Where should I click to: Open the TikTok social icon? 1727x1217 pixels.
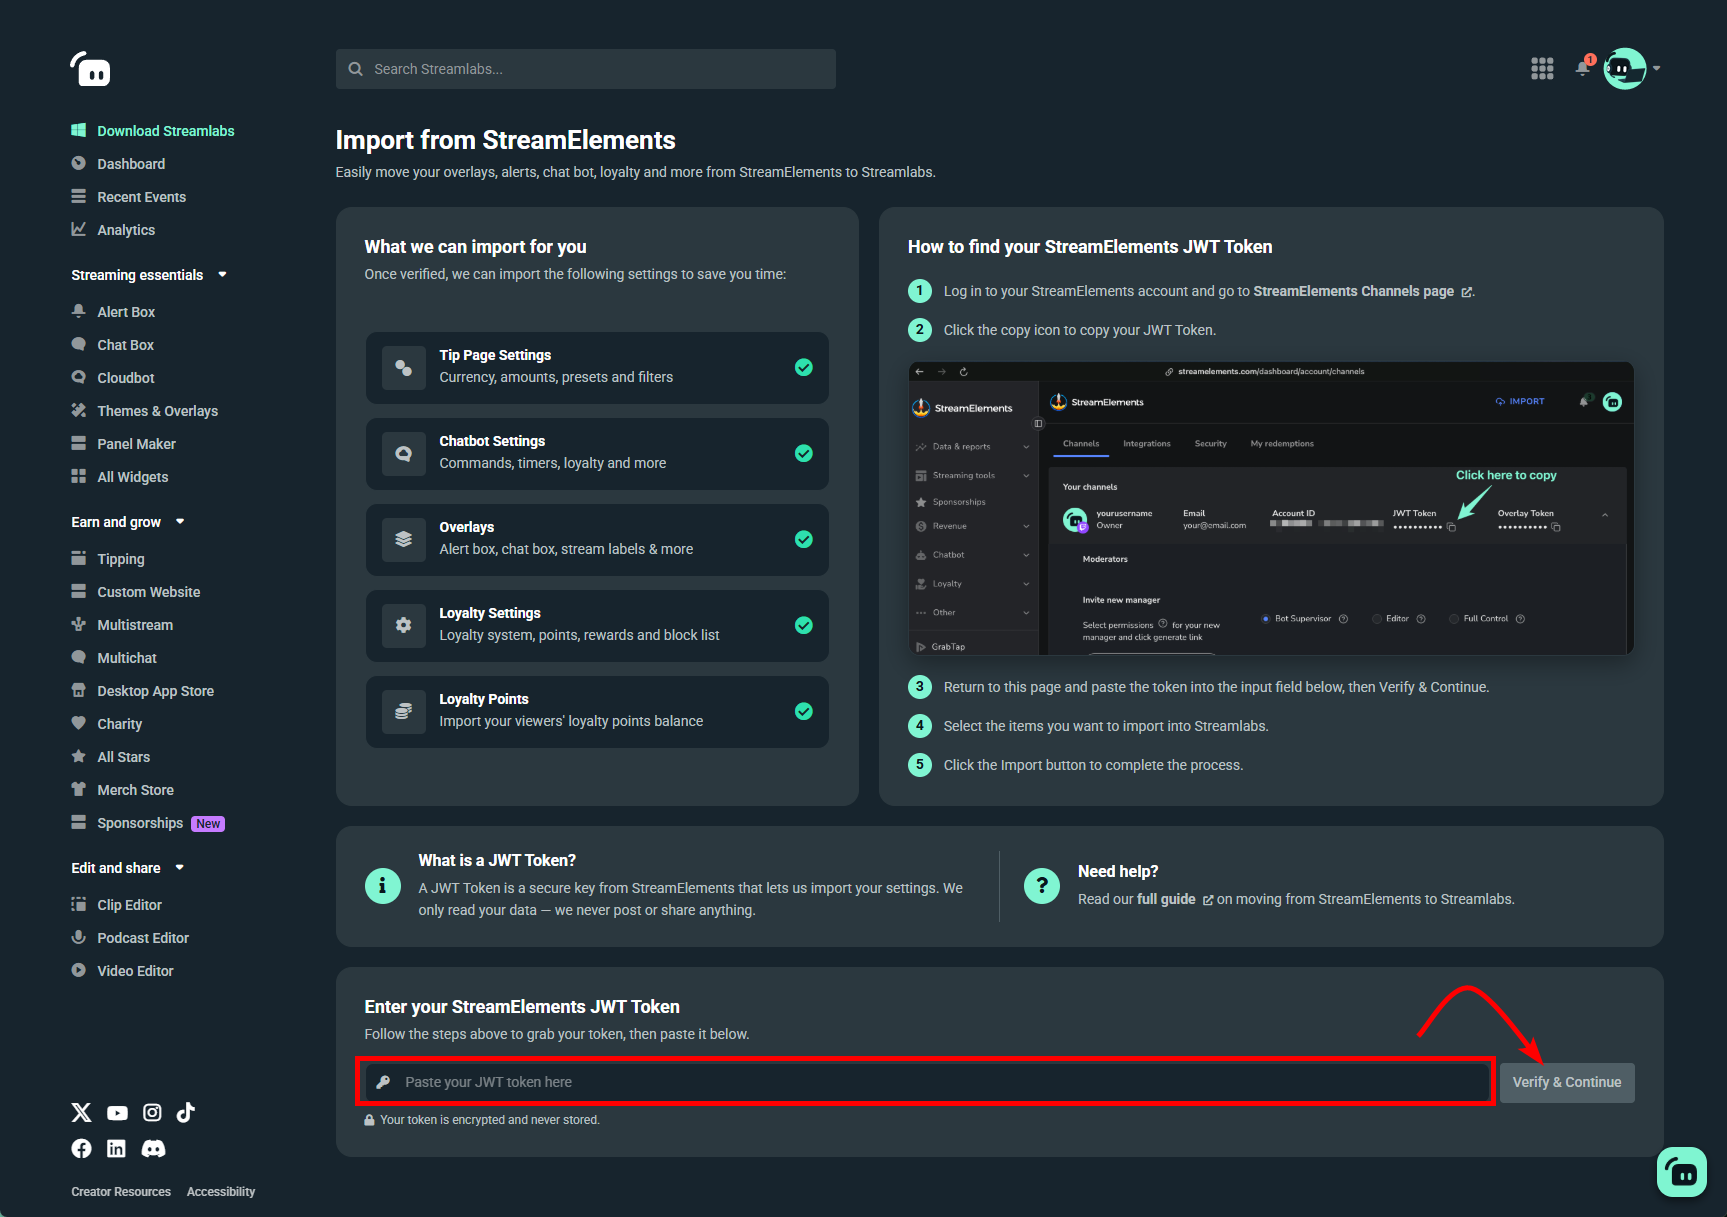[x=186, y=1112]
